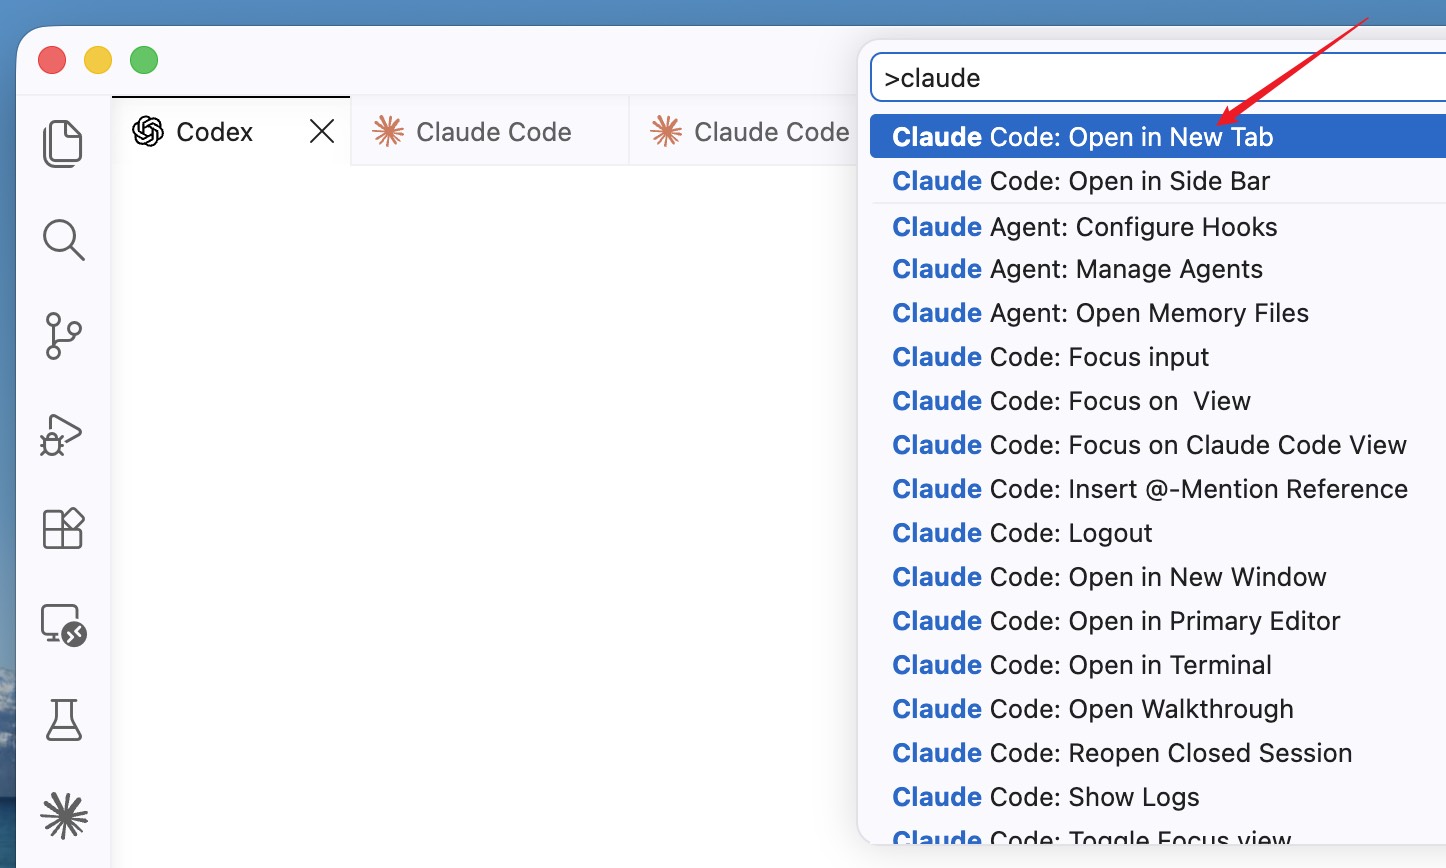Viewport: 1446px width, 868px height.
Task: Run "Claude Code: Insert @-Mention Reference"
Action: pos(1158,489)
